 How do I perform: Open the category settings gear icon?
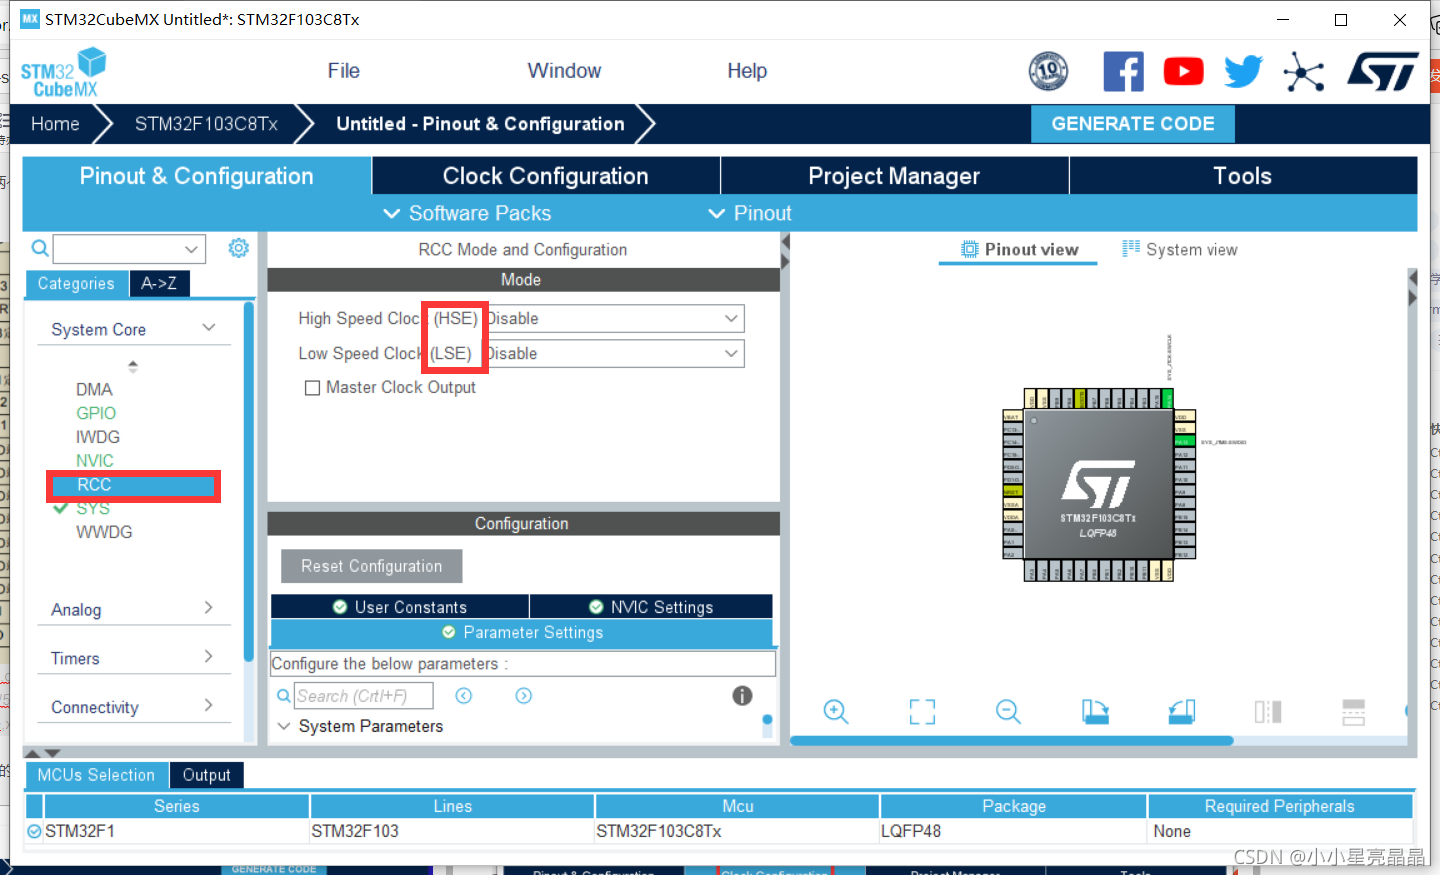pos(238,248)
